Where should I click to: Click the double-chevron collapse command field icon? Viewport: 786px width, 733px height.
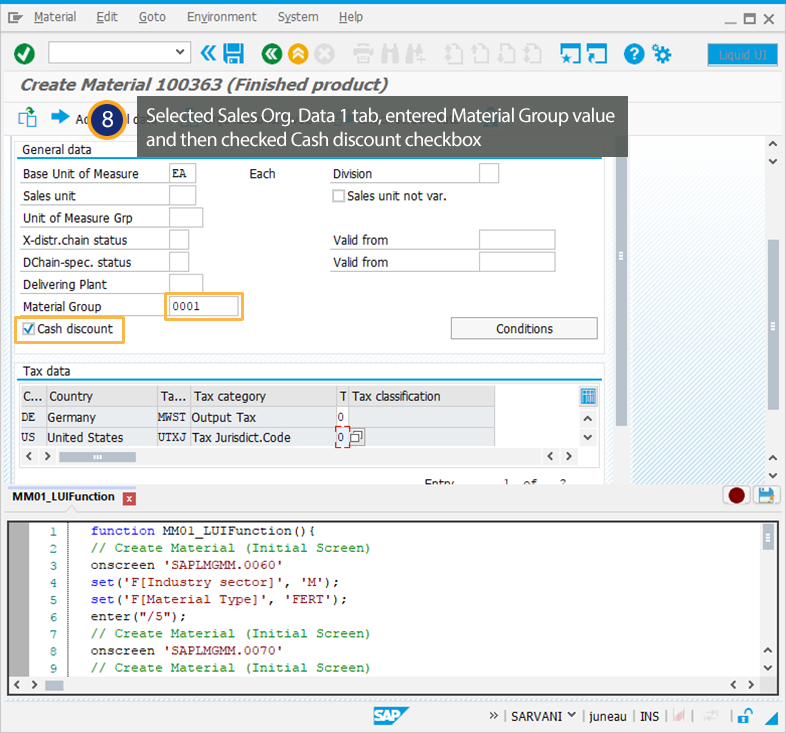(208, 53)
